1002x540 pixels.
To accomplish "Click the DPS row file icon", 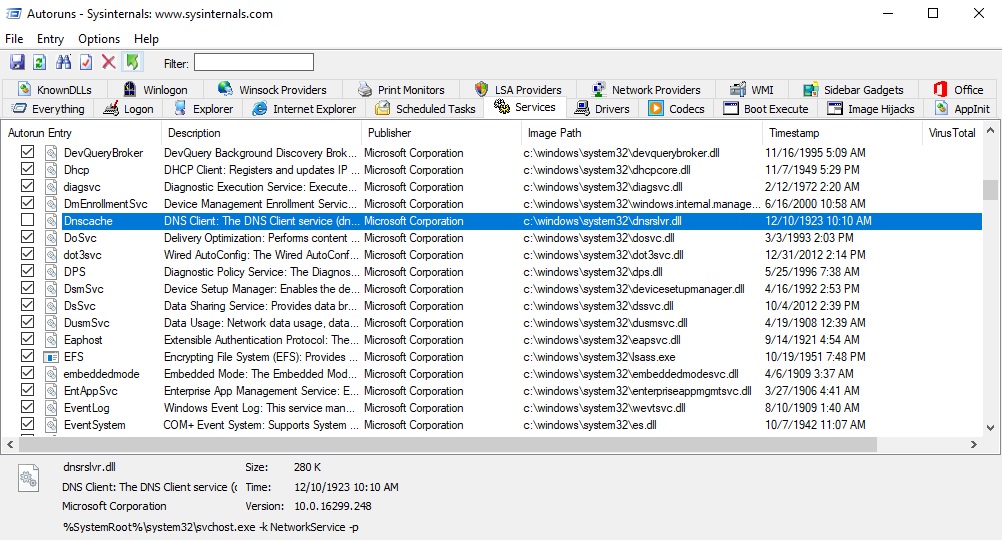I will [51, 272].
